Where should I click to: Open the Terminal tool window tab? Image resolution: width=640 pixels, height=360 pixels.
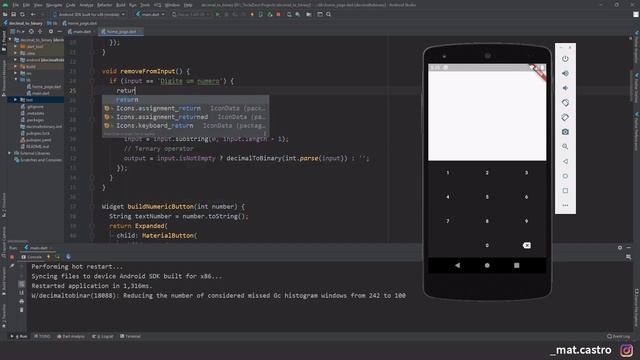130,336
